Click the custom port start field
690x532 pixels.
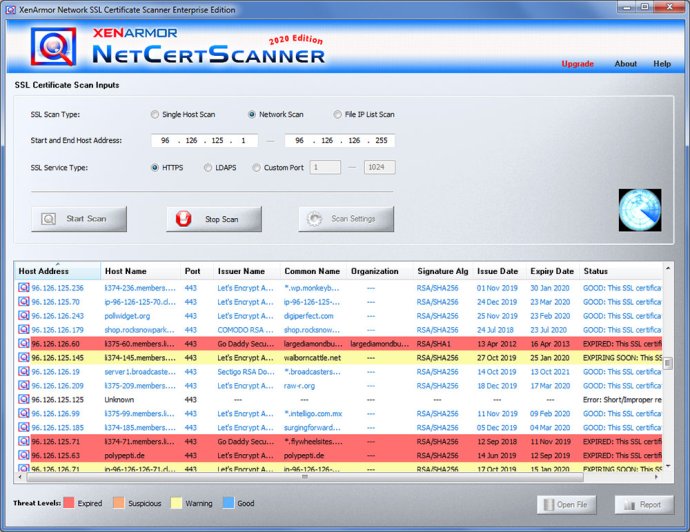325,167
